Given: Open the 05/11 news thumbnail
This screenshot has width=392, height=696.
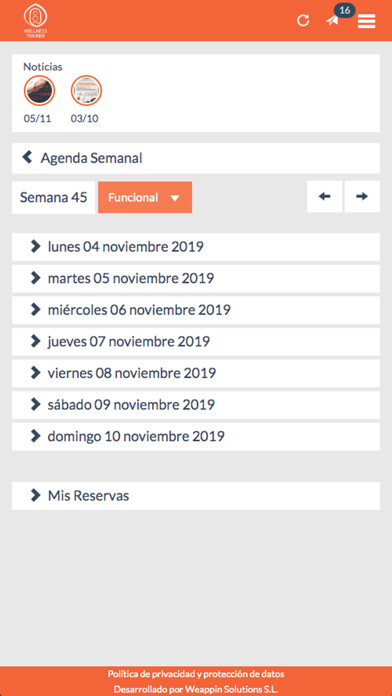Looking at the screenshot, I should (39, 90).
